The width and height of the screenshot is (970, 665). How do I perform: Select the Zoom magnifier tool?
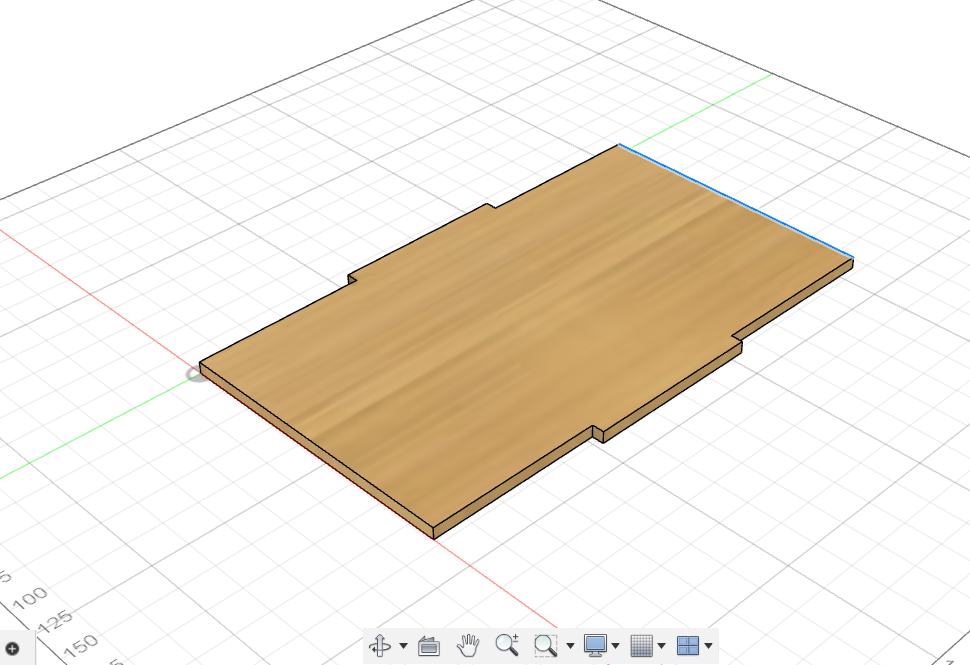(507, 645)
